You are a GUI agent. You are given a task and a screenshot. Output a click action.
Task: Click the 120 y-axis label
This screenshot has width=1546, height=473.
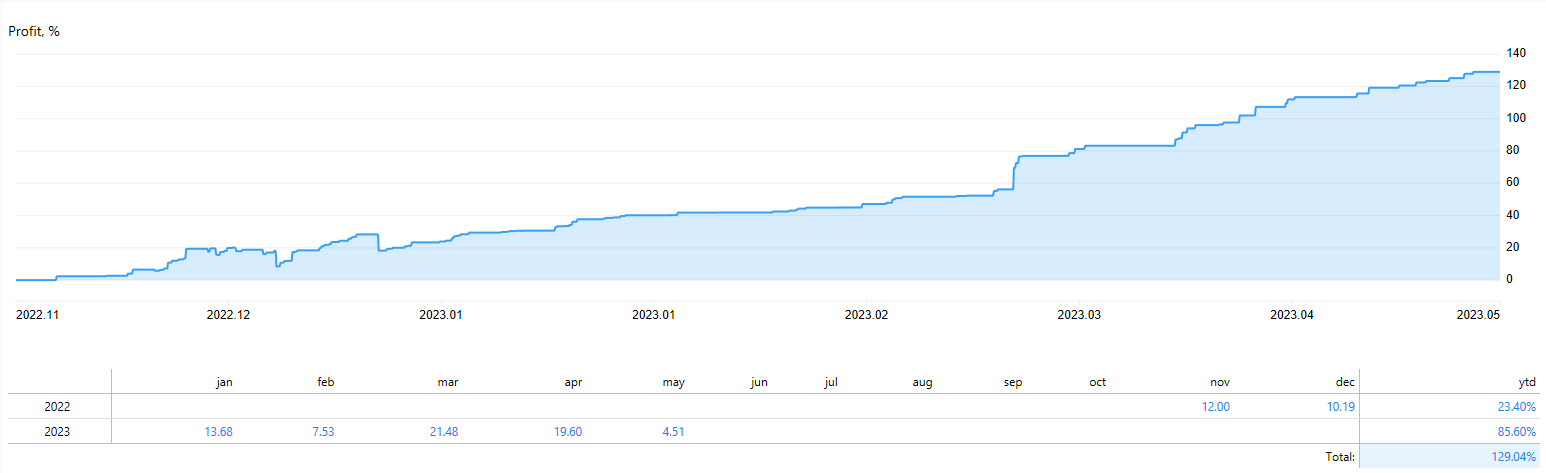tap(1515, 85)
